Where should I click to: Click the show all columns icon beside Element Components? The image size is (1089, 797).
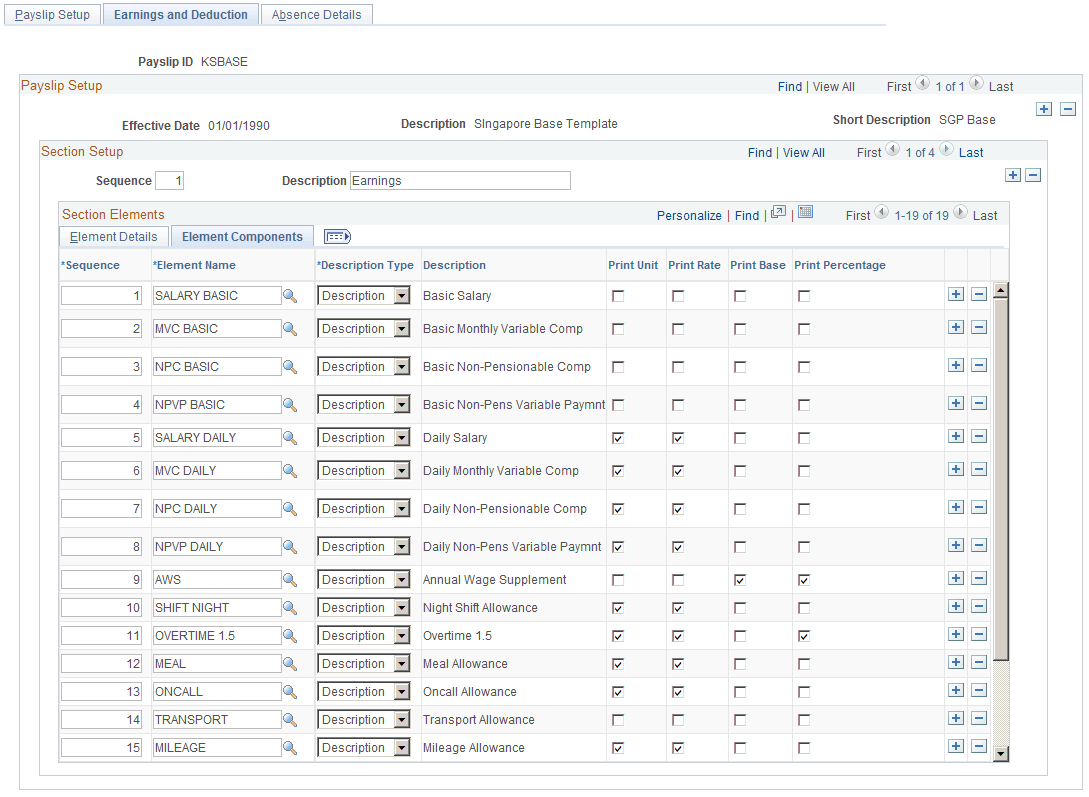[x=336, y=236]
